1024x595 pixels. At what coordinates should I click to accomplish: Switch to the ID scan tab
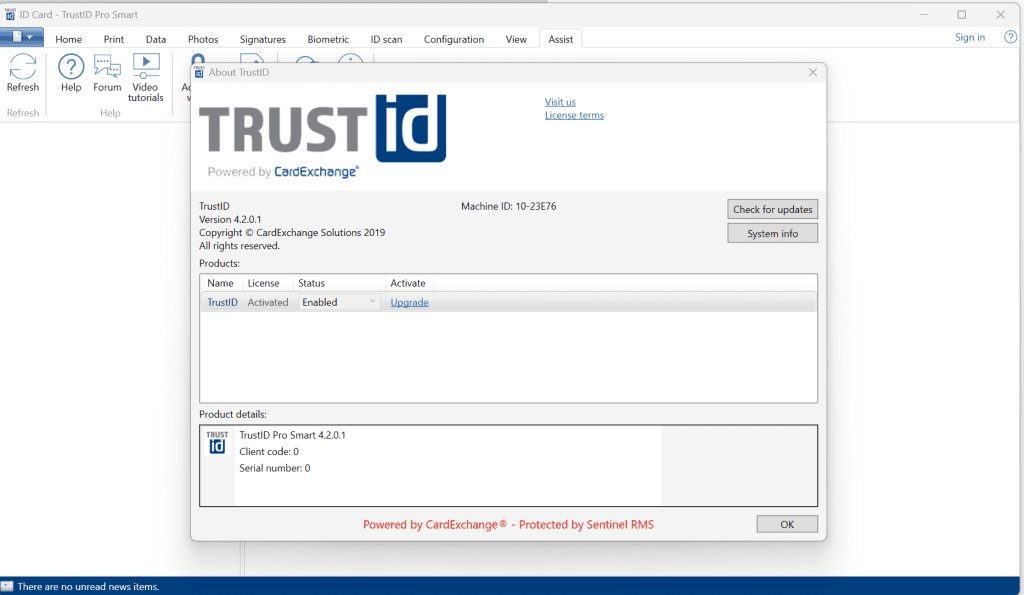tap(387, 39)
